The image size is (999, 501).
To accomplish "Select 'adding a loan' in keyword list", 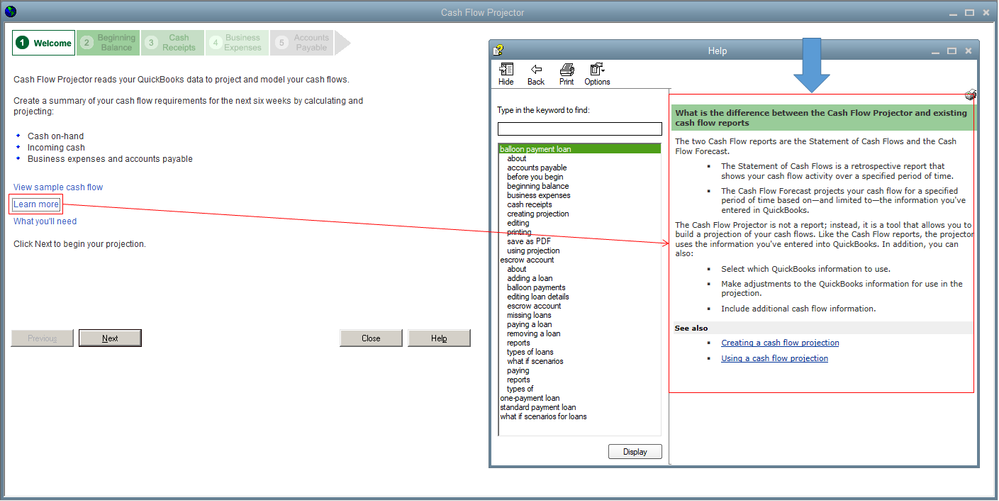I will point(530,279).
